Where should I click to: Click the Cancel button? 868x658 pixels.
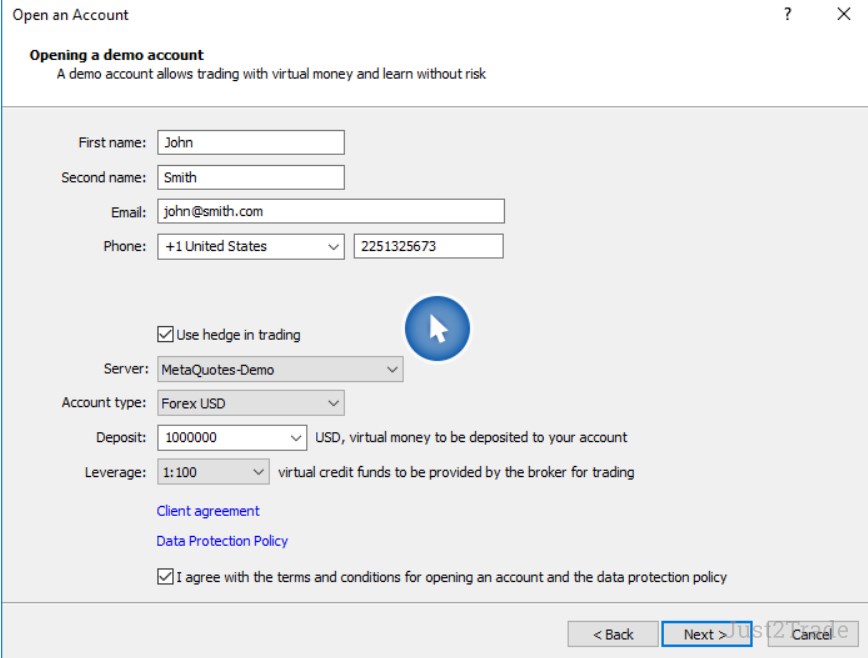pyautogui.click(x=811, y=634)
